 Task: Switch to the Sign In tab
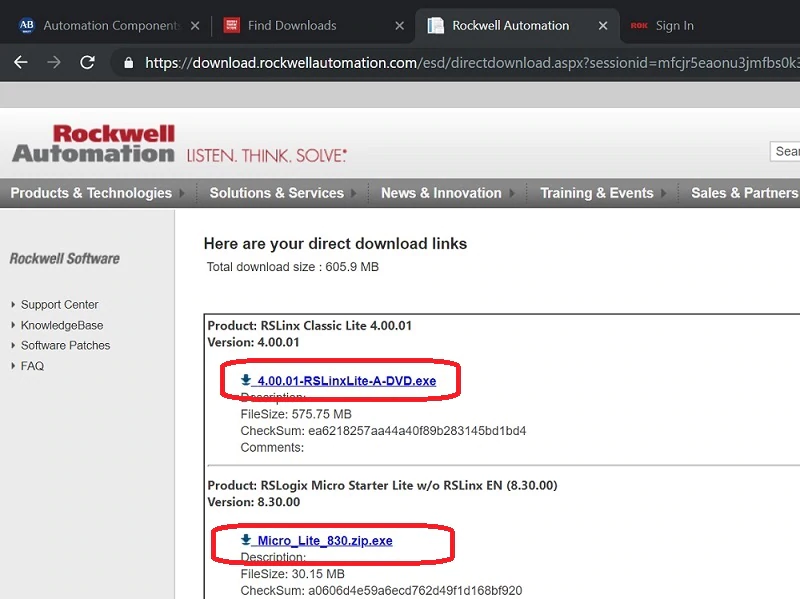pyautogui.click(x=674, y=26)
